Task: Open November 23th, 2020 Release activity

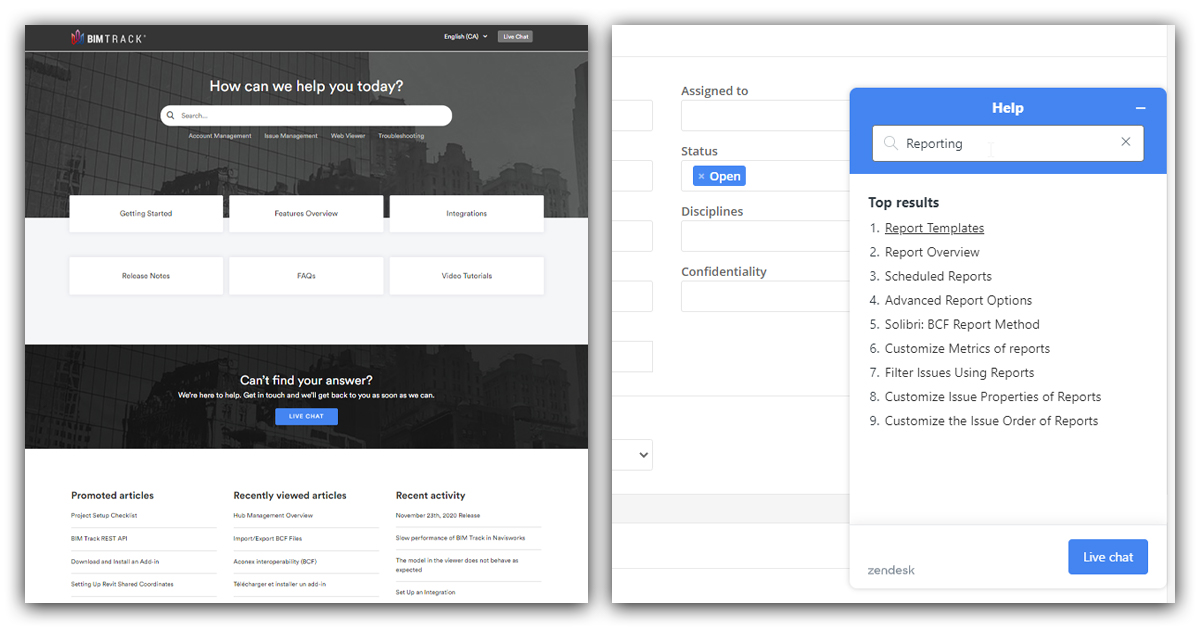Action: click(438, 516)
